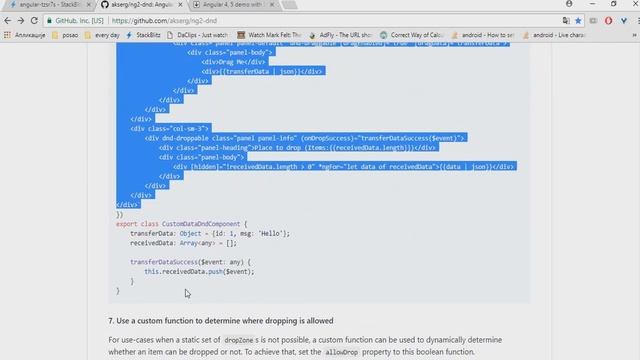Open the android How to set bookmark

(x=483, y=35)
